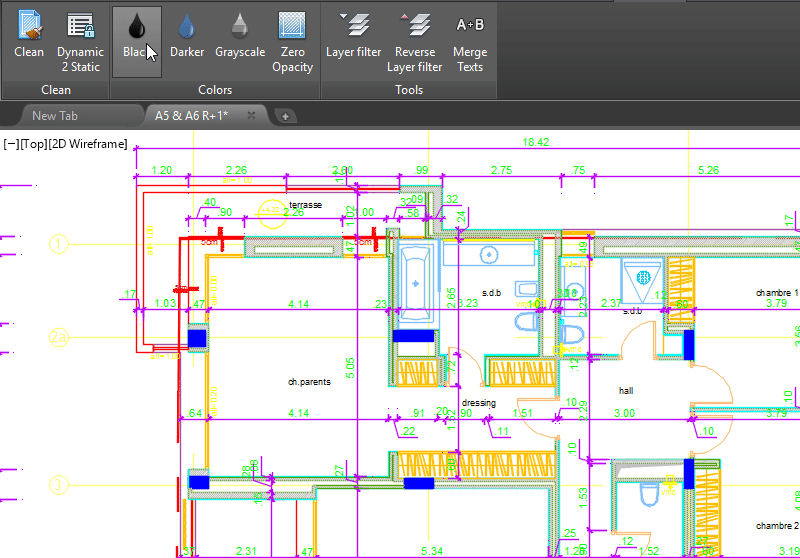Screen dimensions: 800x558
Task: Add a new drawing tab with plus button
Action: click(x=285, y=116)
